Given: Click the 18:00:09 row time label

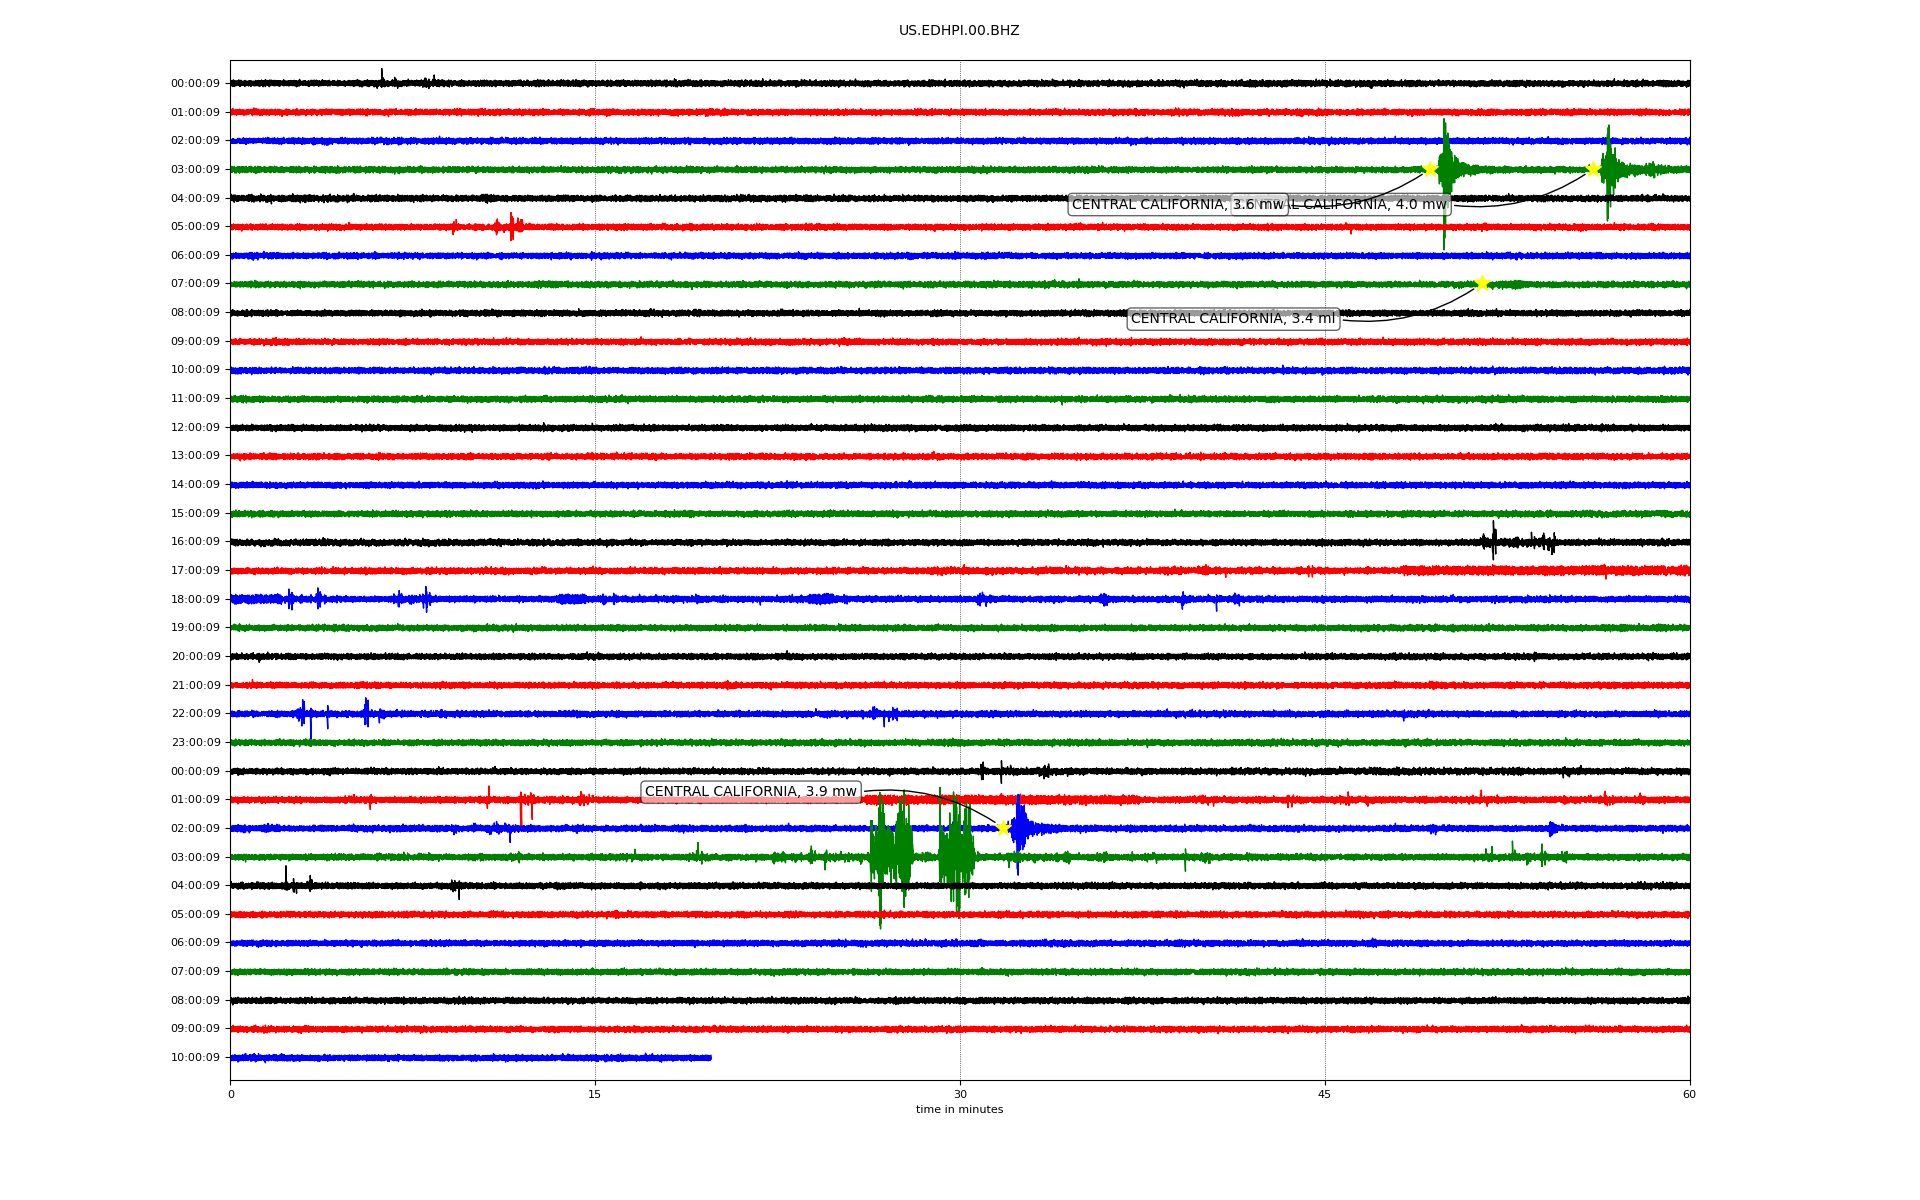Looking at the screenshot, I should 195,599.
